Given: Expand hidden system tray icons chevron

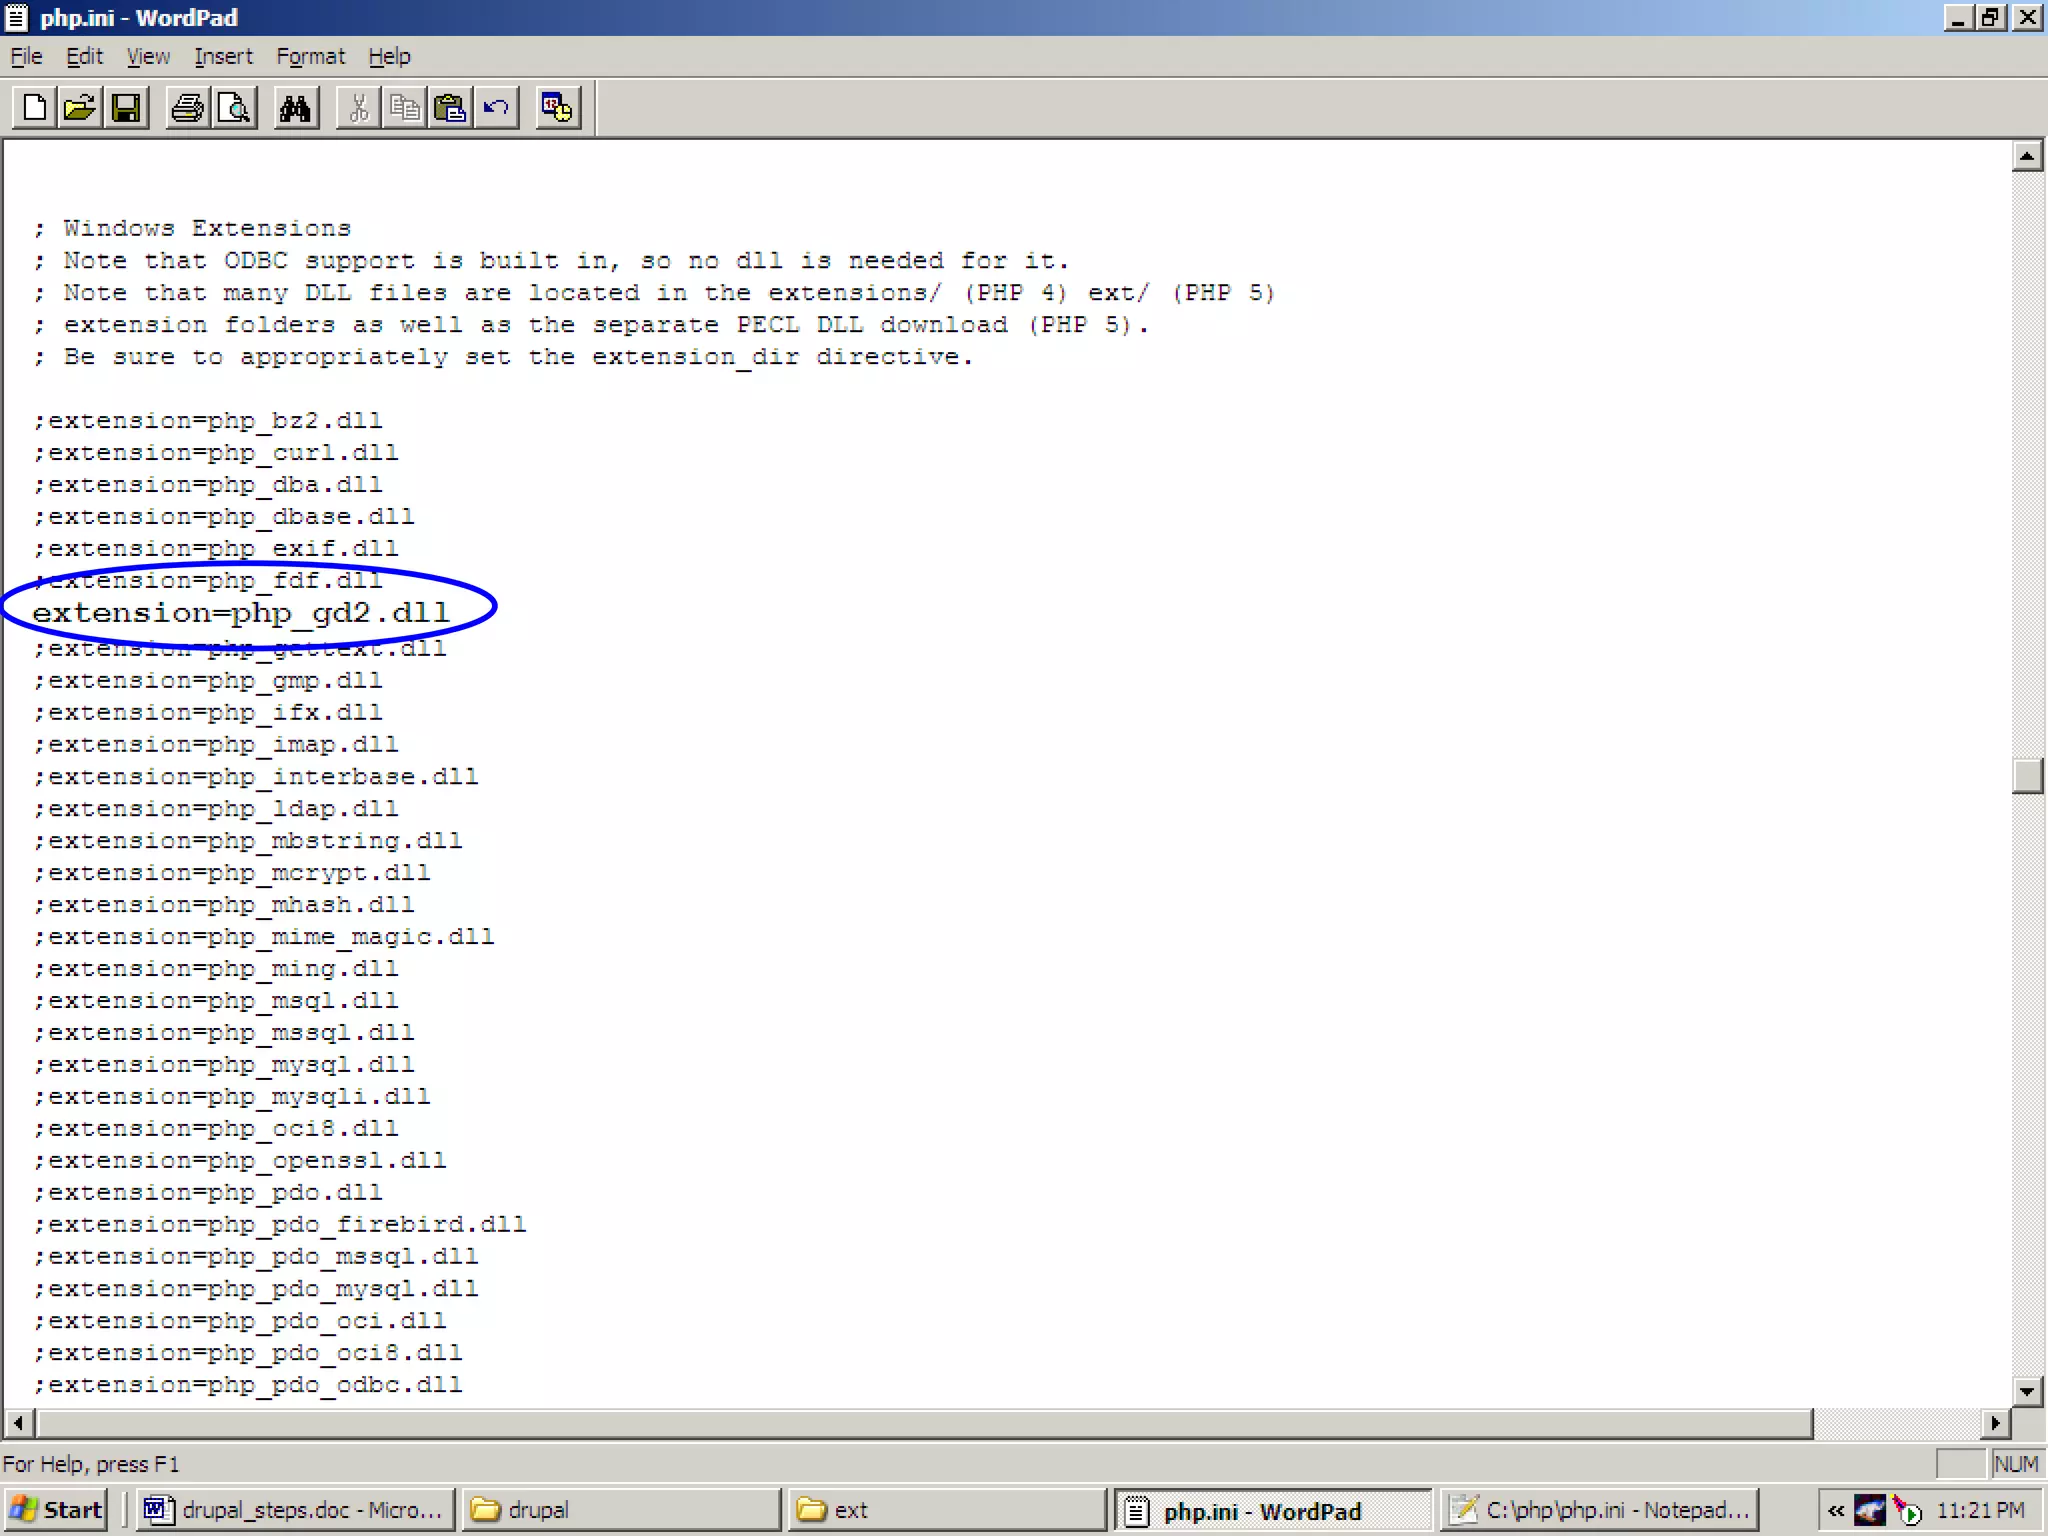Looking at the screenshot, I should click(1836, 1511).
